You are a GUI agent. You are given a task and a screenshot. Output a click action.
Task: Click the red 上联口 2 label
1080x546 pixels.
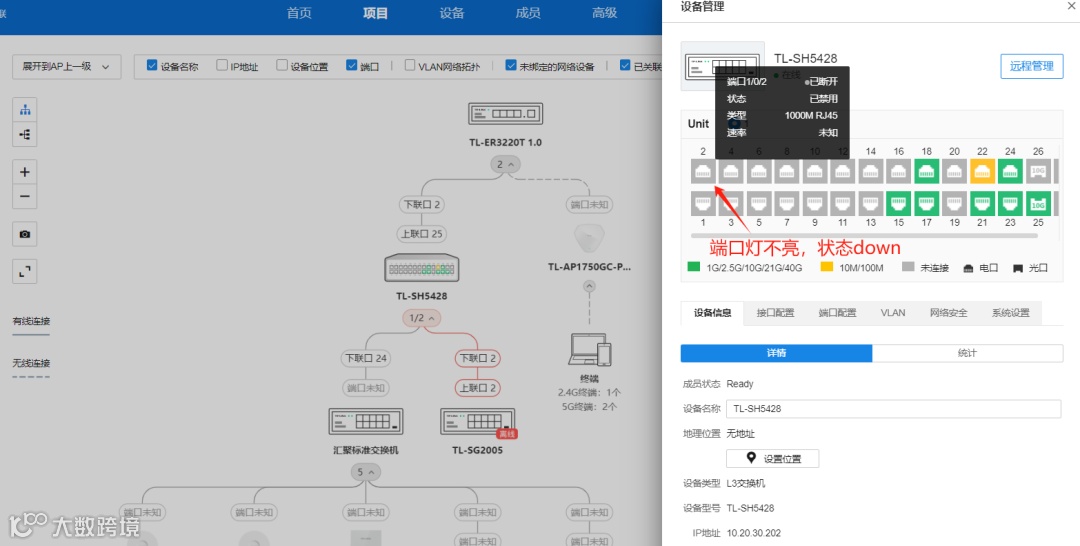click(477, 388)
